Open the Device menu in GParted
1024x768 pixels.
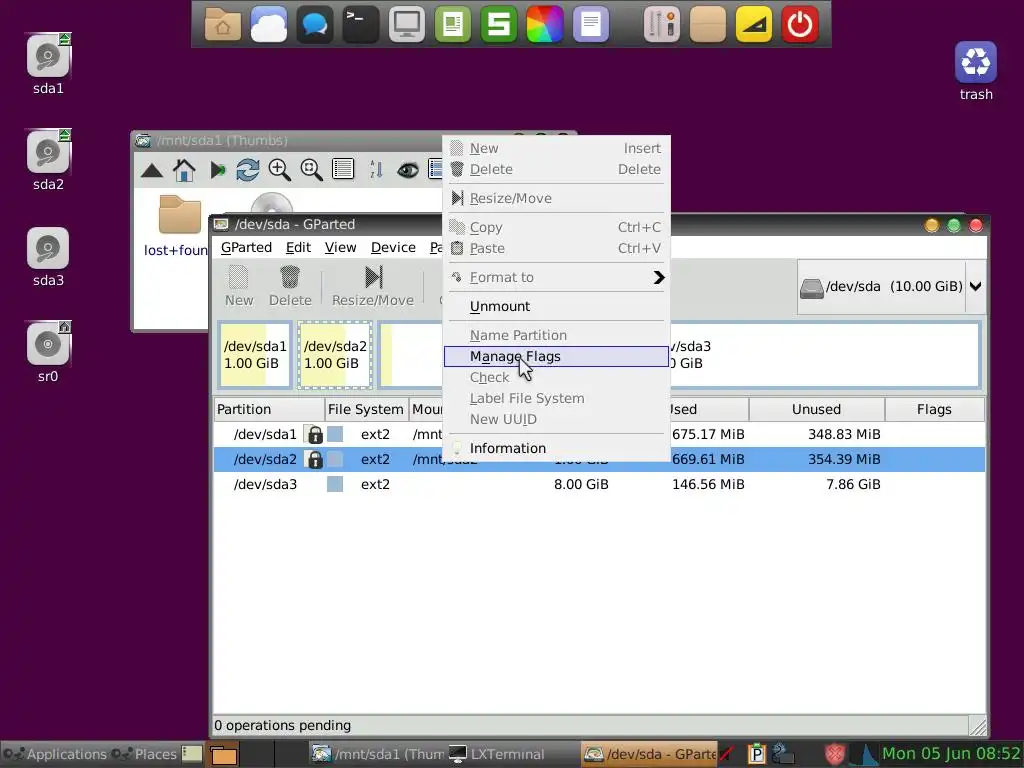point(393,248)
